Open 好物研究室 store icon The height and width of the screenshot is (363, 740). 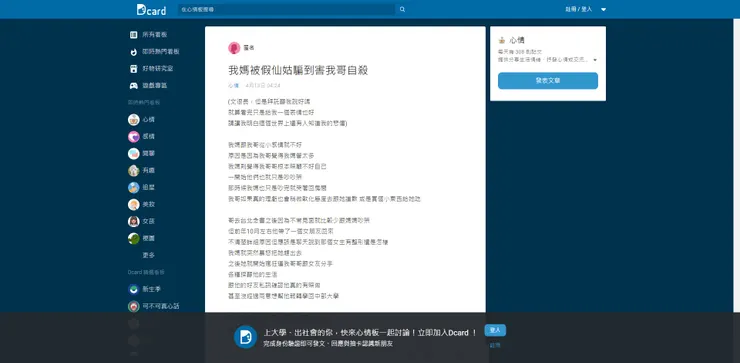(134, 68)
